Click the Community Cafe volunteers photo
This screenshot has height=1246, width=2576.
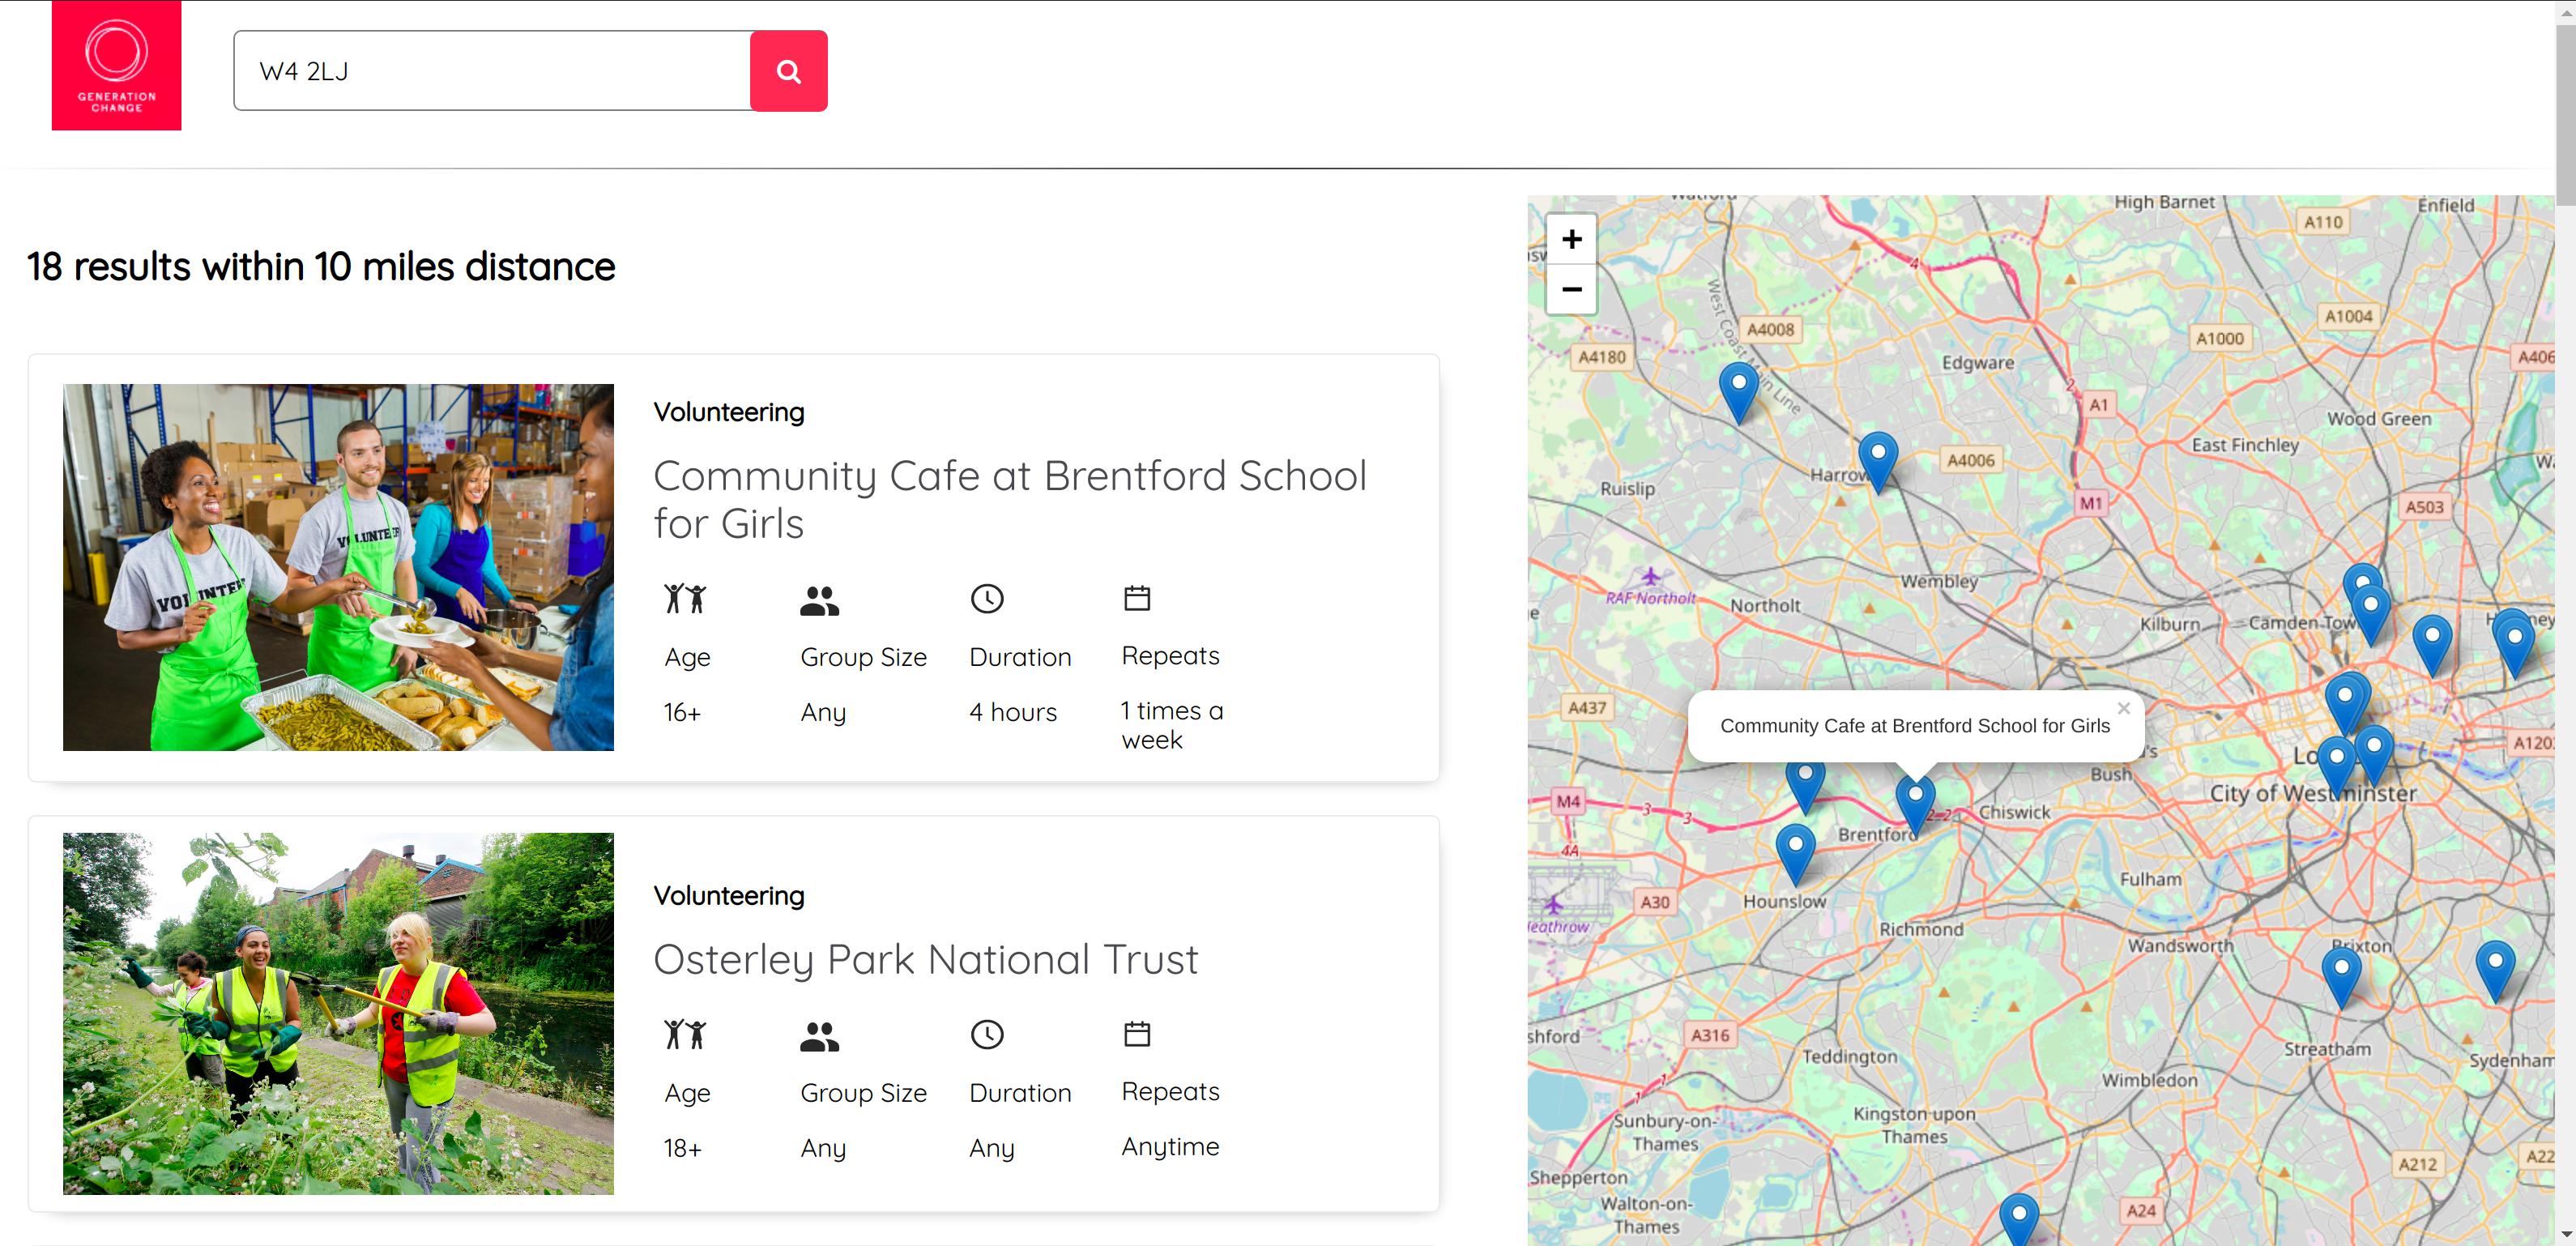[x=338, y=567]
